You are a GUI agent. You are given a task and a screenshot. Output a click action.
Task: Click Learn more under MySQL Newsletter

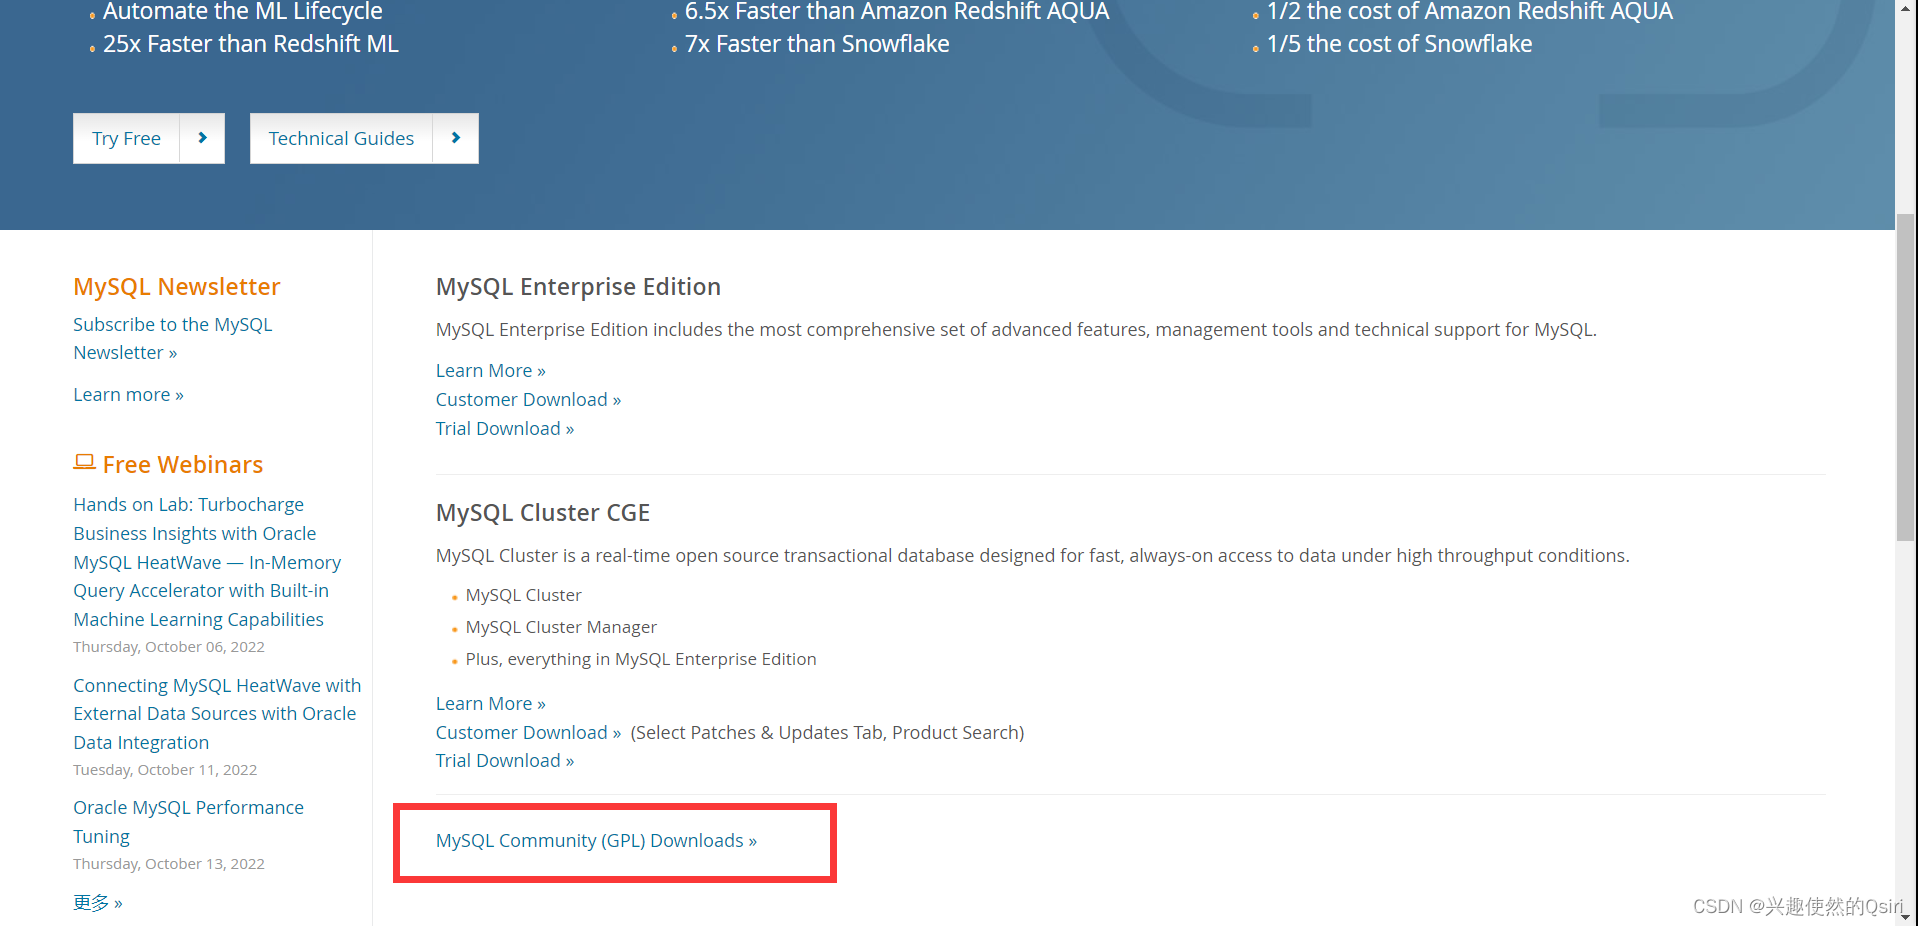point(128,394)
